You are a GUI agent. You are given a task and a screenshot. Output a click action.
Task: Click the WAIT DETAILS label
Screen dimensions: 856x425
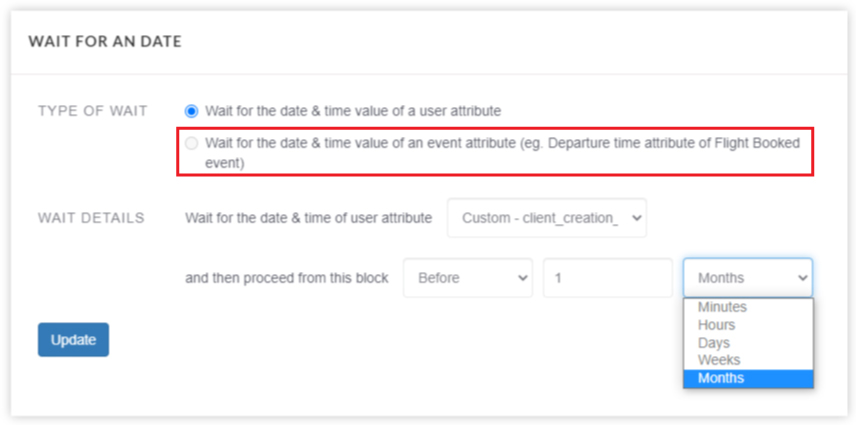[91, 218]
